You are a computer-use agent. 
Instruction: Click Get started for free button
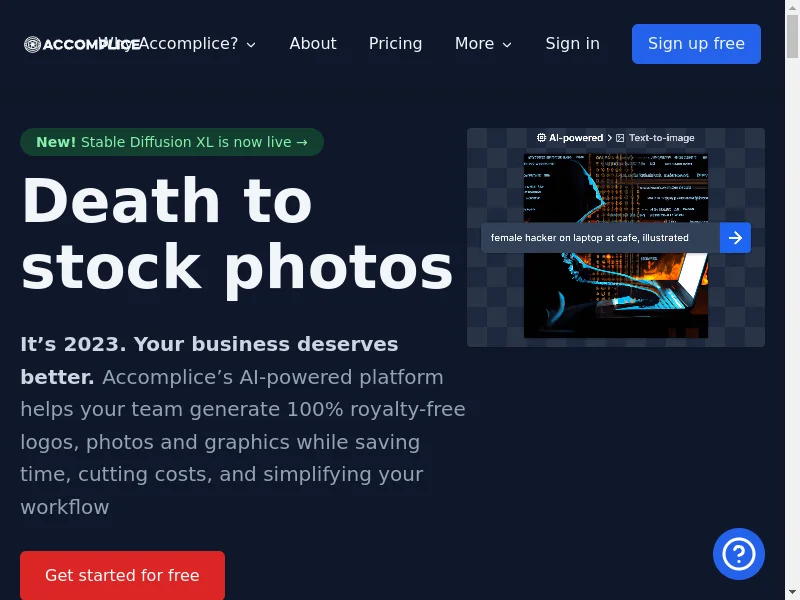122,575
